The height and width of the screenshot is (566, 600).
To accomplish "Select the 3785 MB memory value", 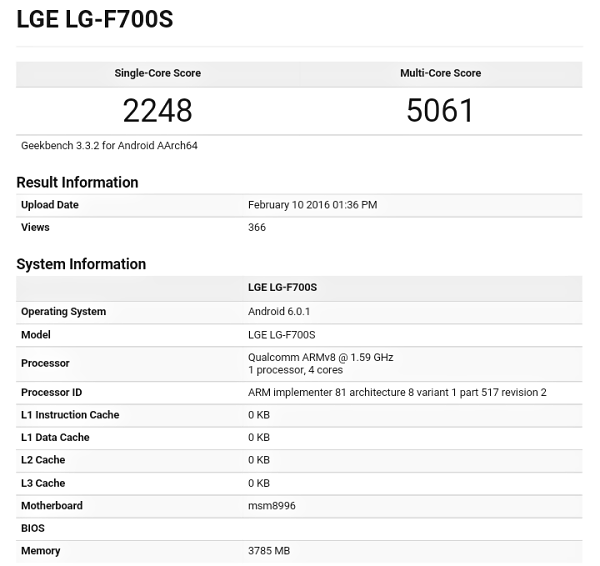I will coord(268,551).
